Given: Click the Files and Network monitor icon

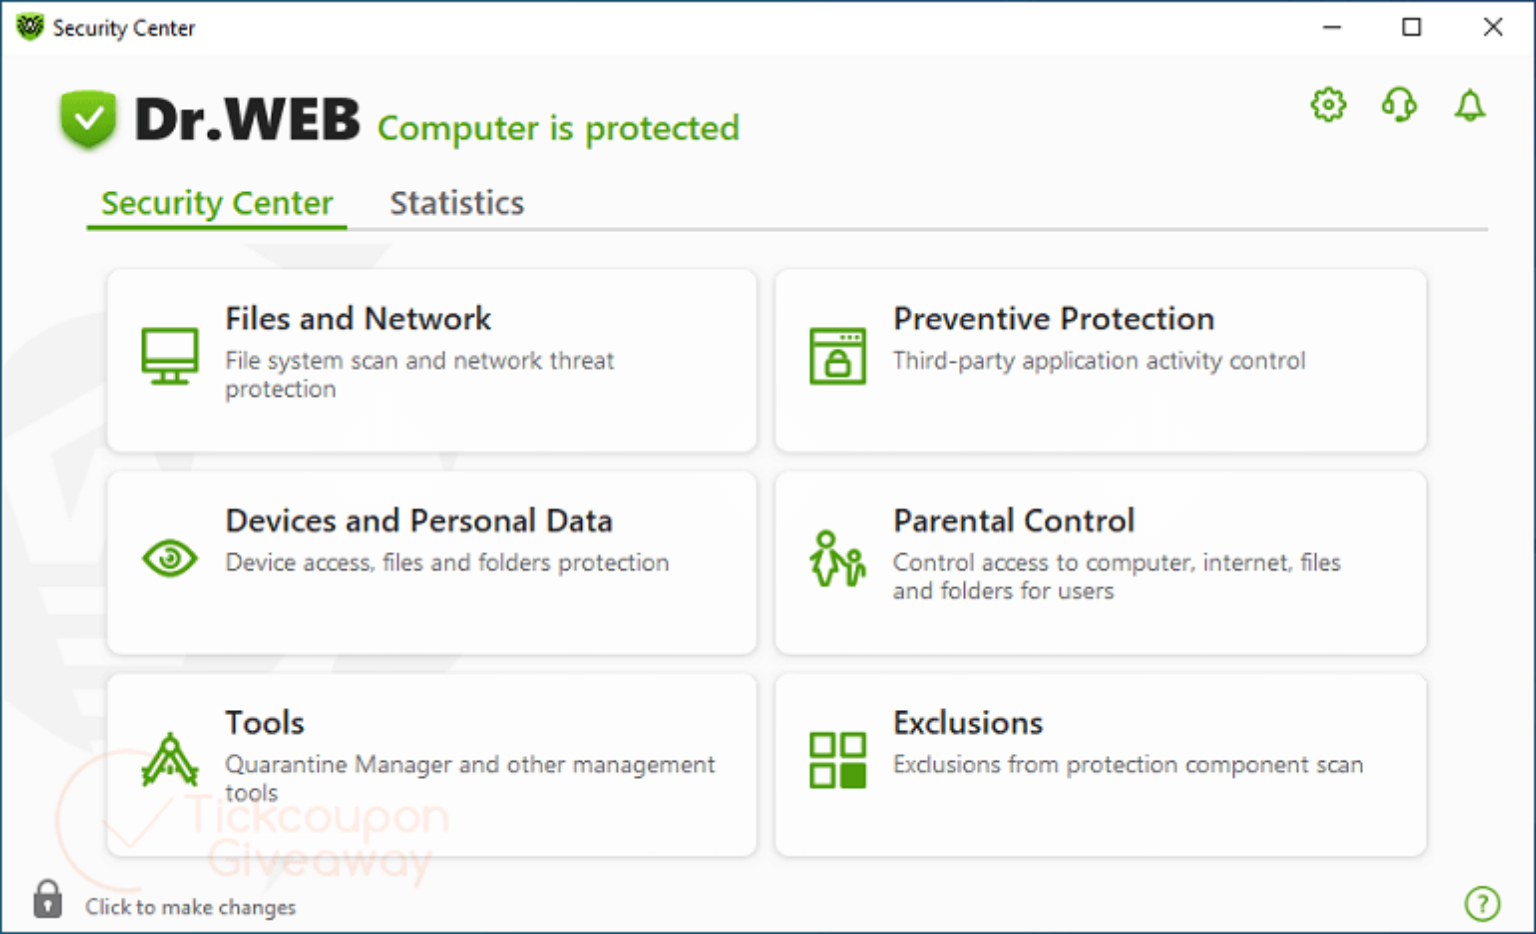Looking at the screenshot, I should click(169, 356).
